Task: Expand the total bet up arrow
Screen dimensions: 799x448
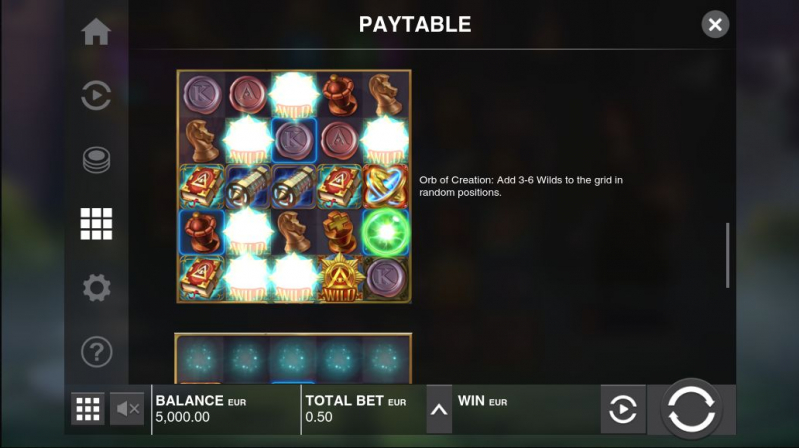Action: 439,409
